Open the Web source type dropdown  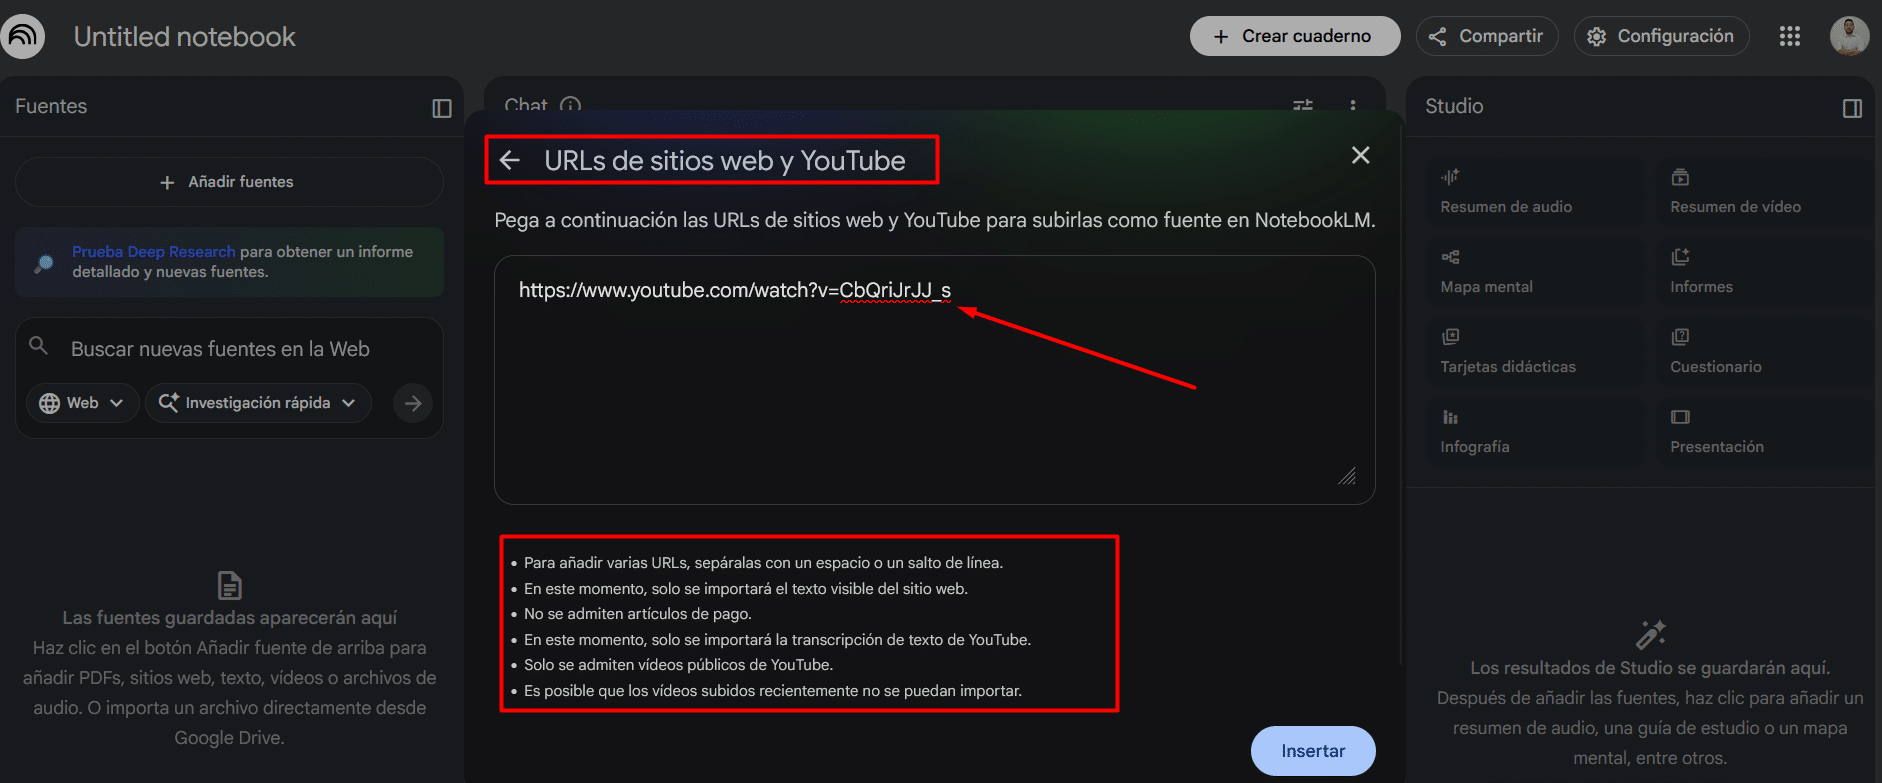point(82,403)
